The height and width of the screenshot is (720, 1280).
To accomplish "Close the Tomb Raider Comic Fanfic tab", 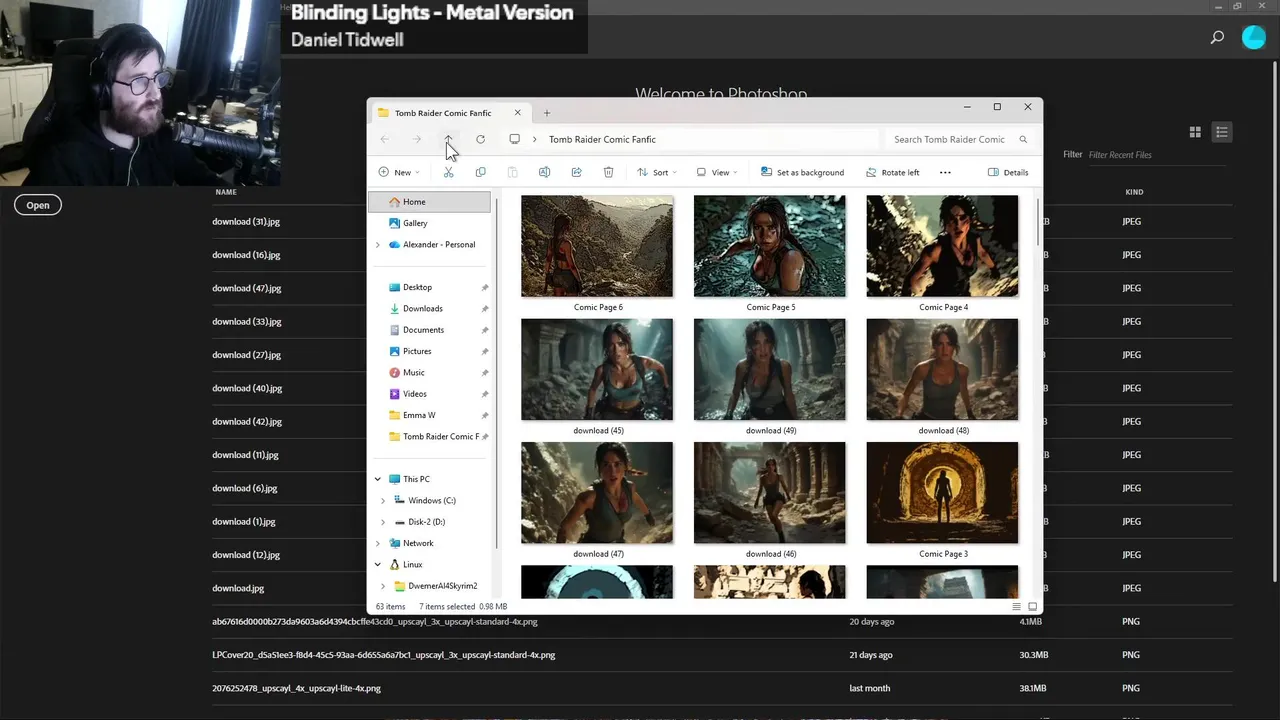I will (x=517, y=113).
